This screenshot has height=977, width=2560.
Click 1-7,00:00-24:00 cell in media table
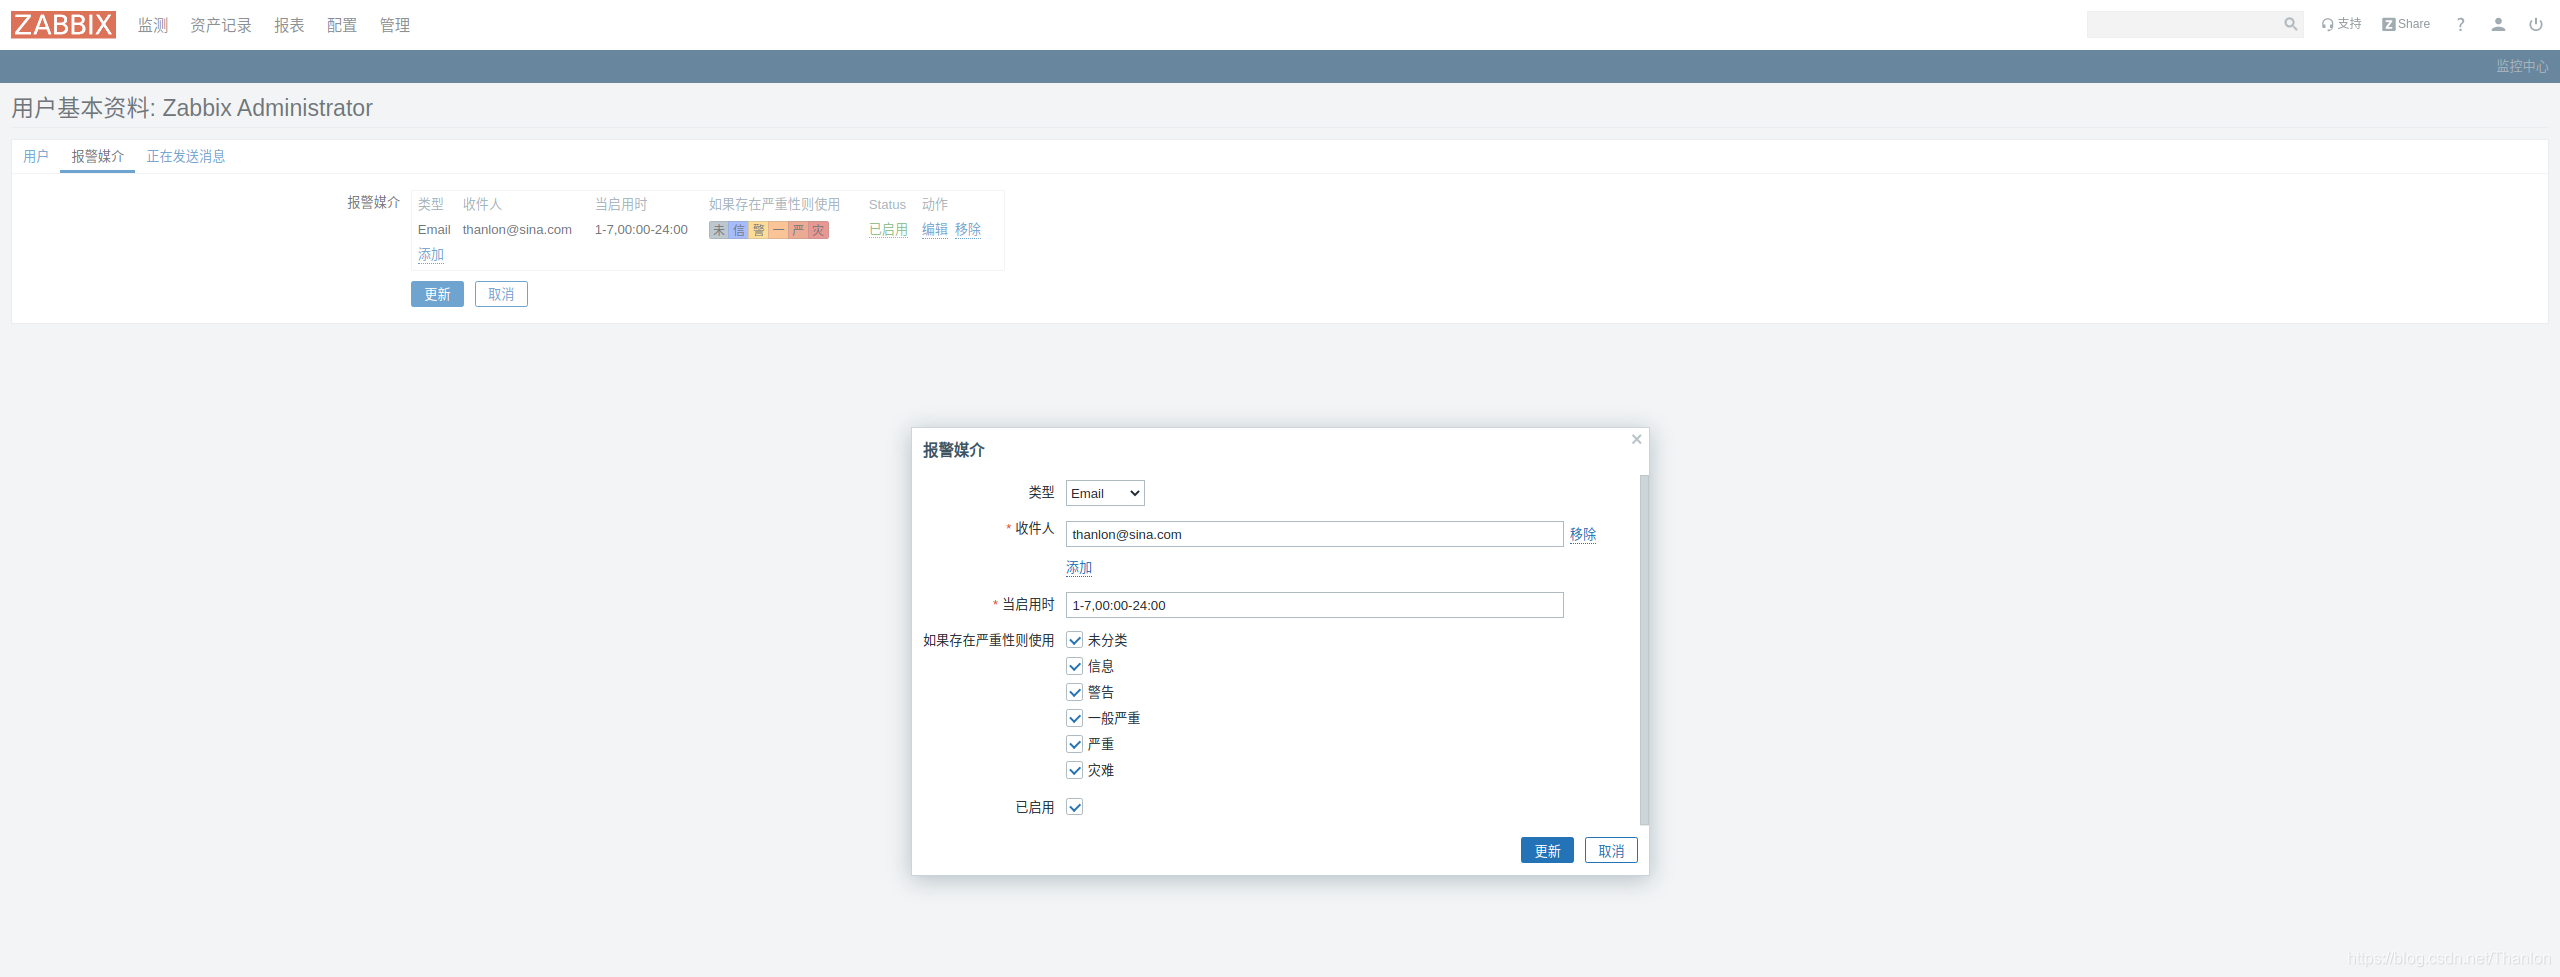pyautogui.click(x=641, y=230)
